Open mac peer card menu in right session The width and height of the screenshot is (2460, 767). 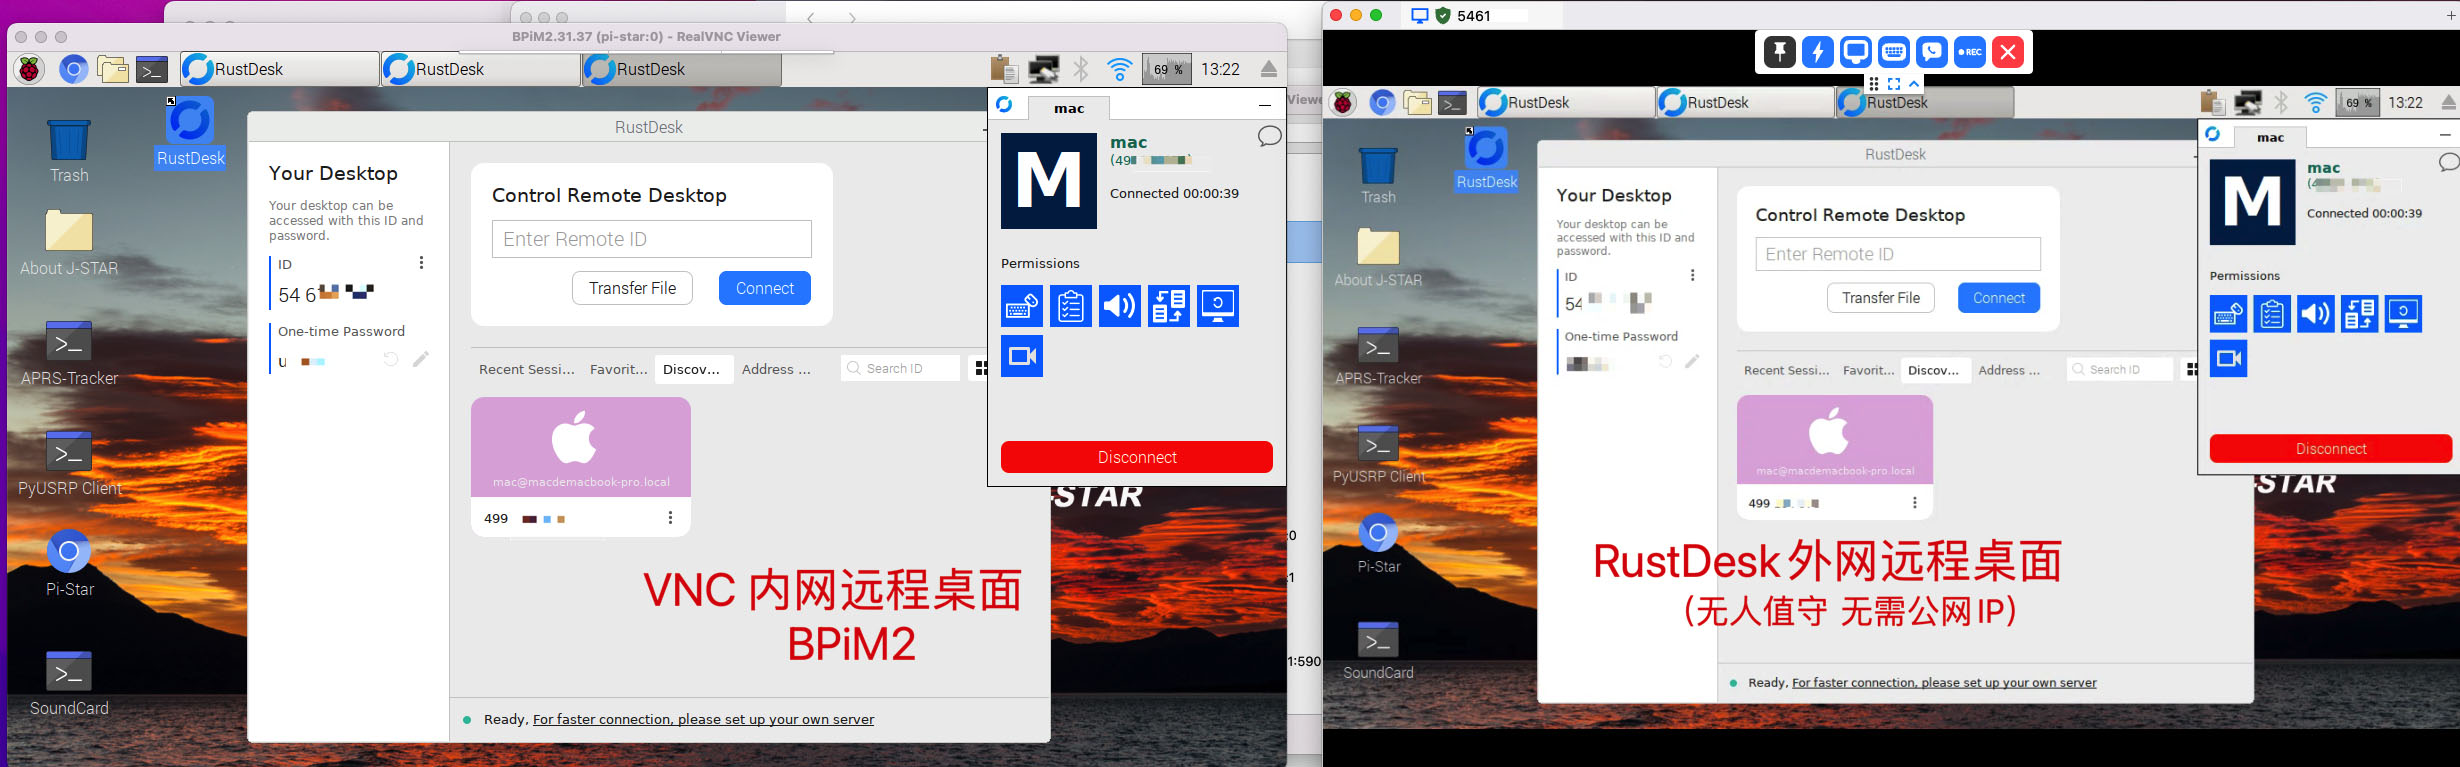pyautogui.click(x=1915, y=503)
